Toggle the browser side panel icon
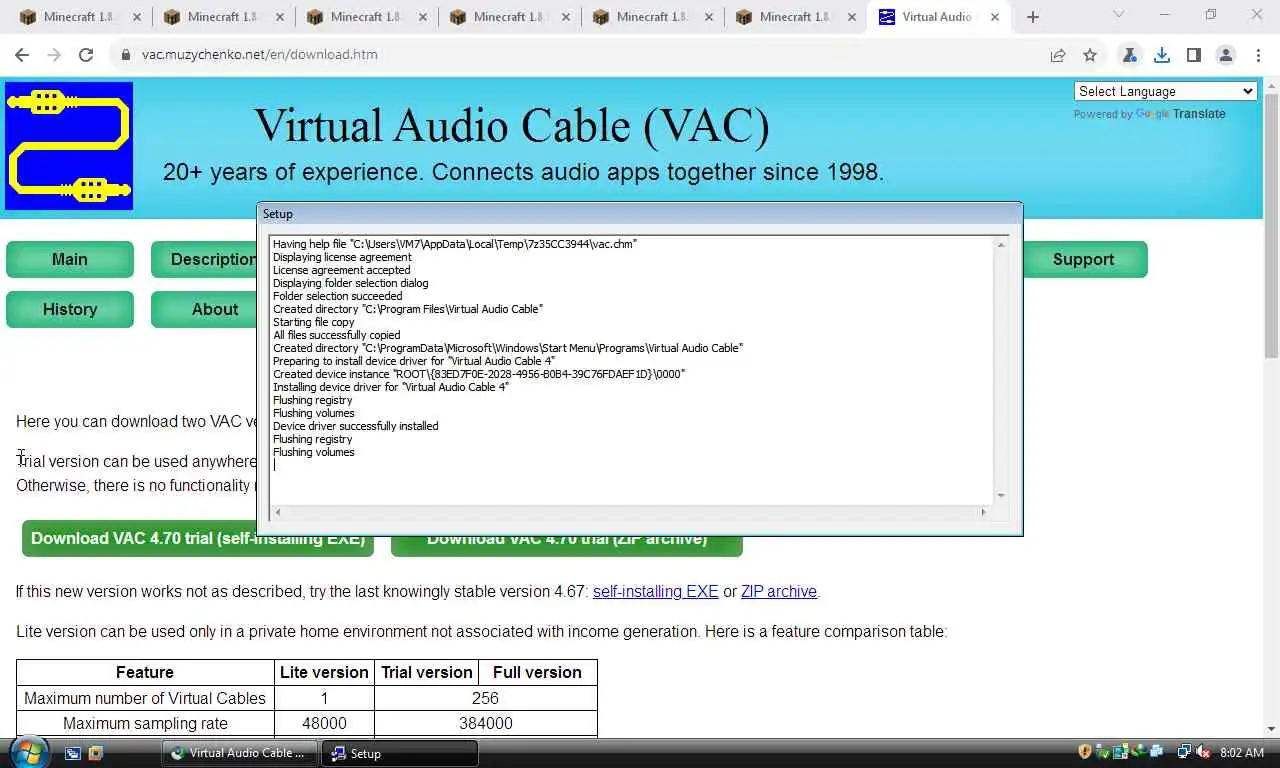 point(1193,55)
